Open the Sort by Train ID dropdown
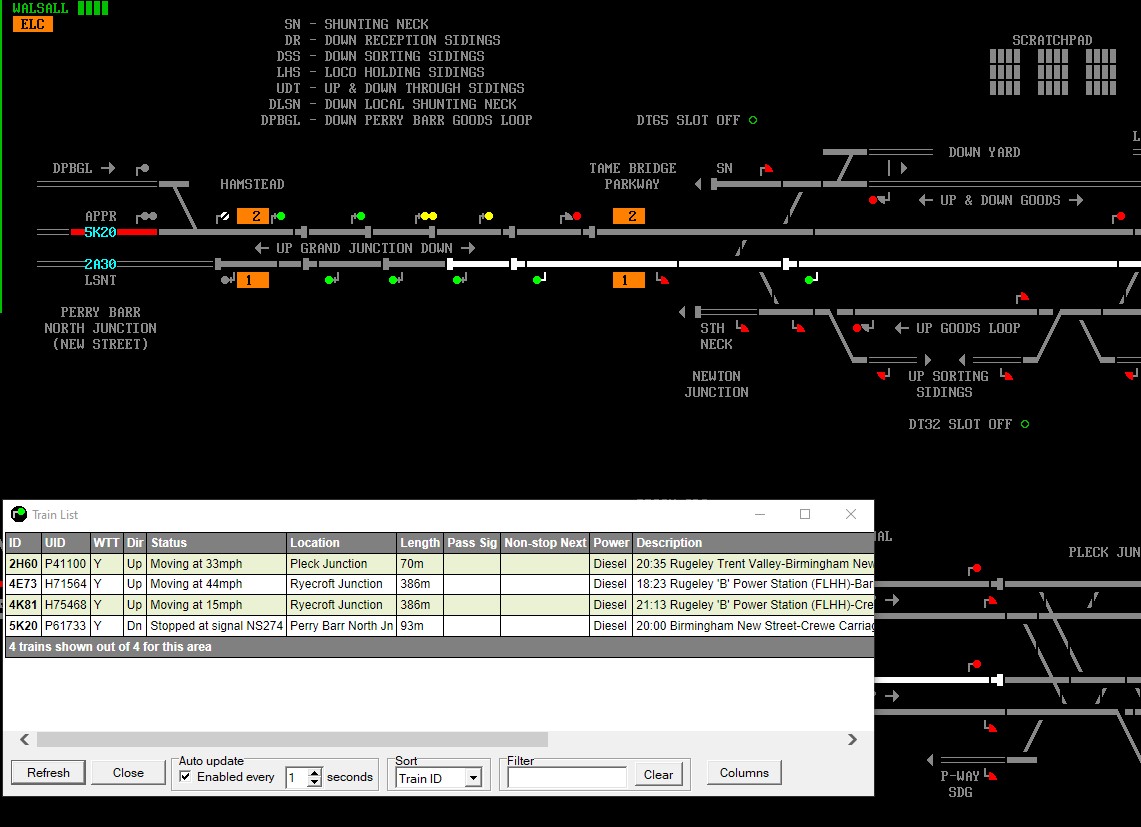Screen dimensions: 1141x827 pos(474,778)
